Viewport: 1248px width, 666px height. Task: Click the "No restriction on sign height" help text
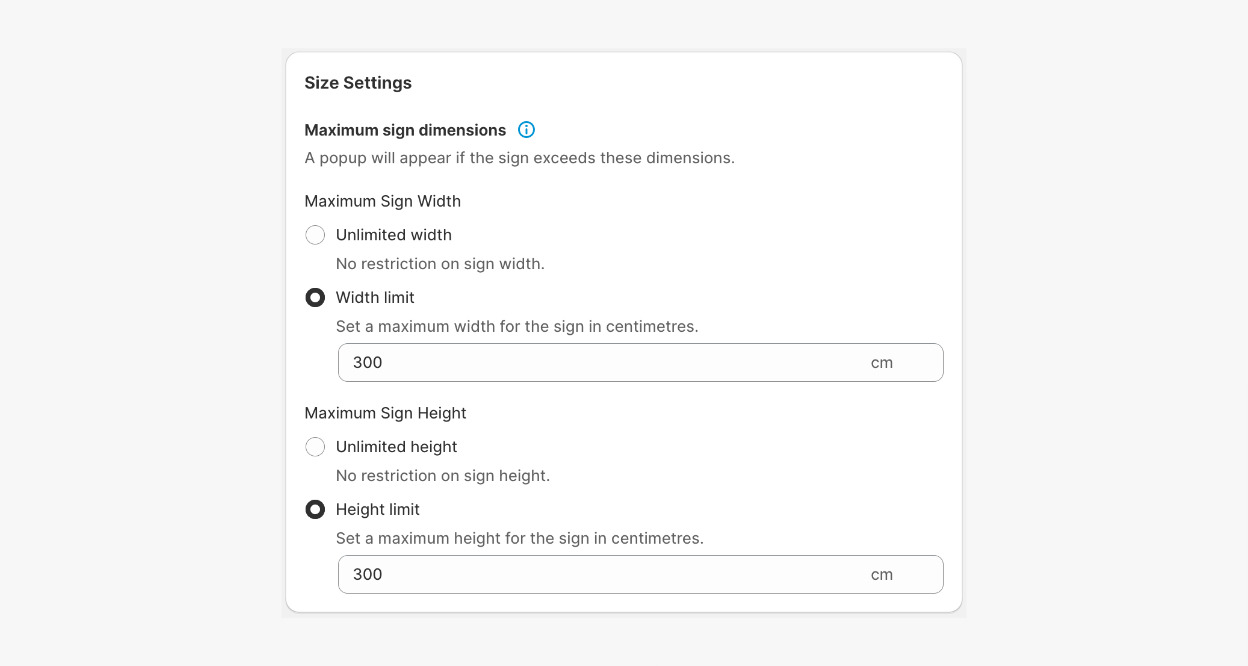point(443,476)
